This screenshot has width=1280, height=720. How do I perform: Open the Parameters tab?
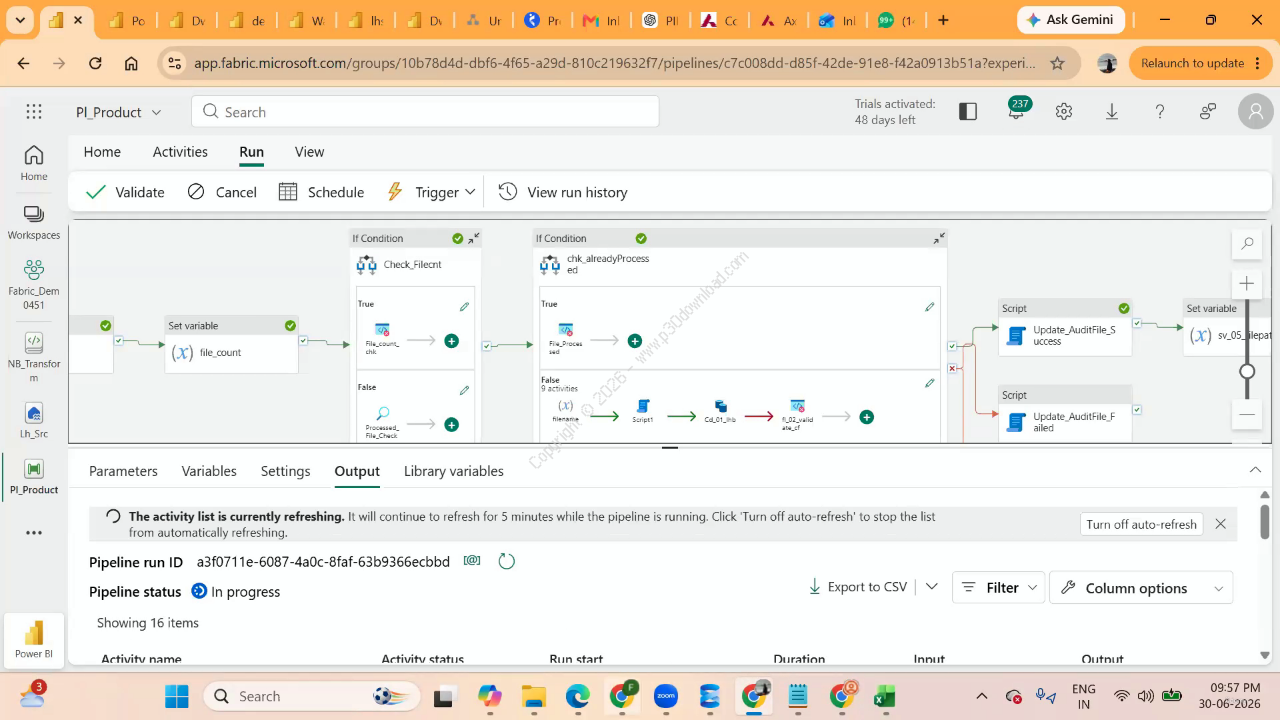(x=123, y=471)
